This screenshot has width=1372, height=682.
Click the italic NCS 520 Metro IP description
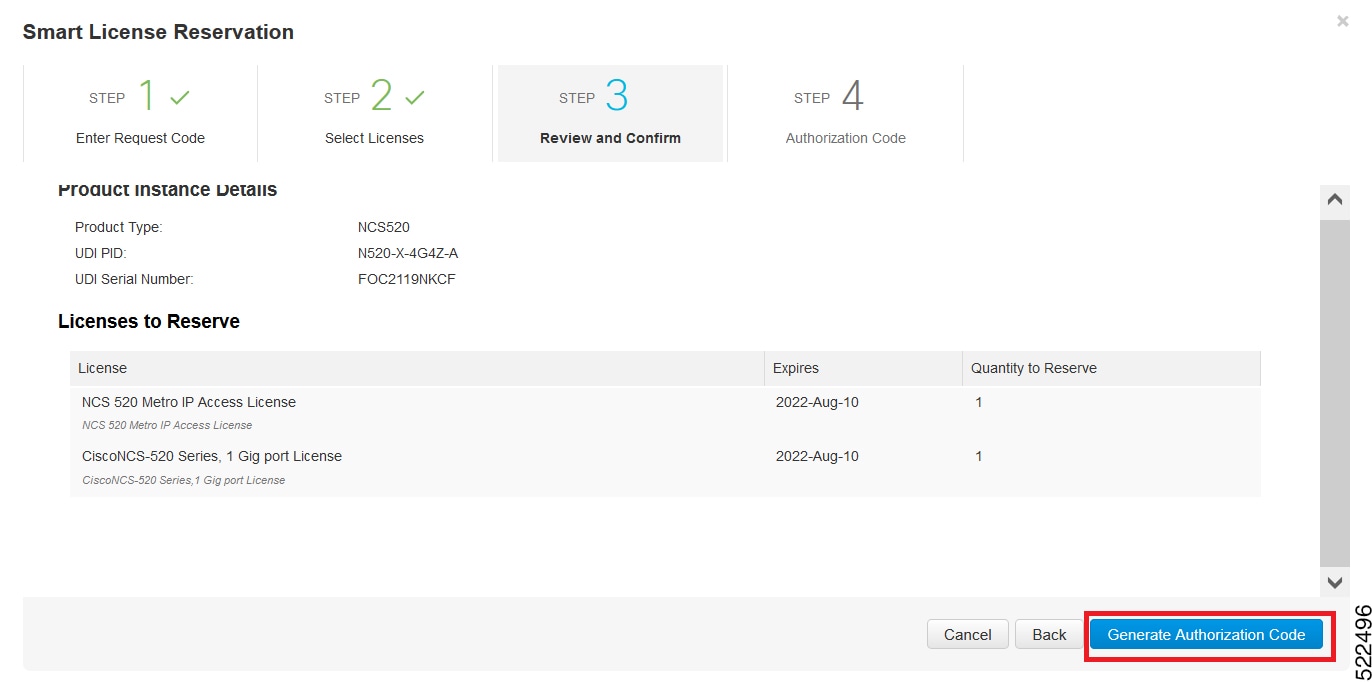click(167, 425)
